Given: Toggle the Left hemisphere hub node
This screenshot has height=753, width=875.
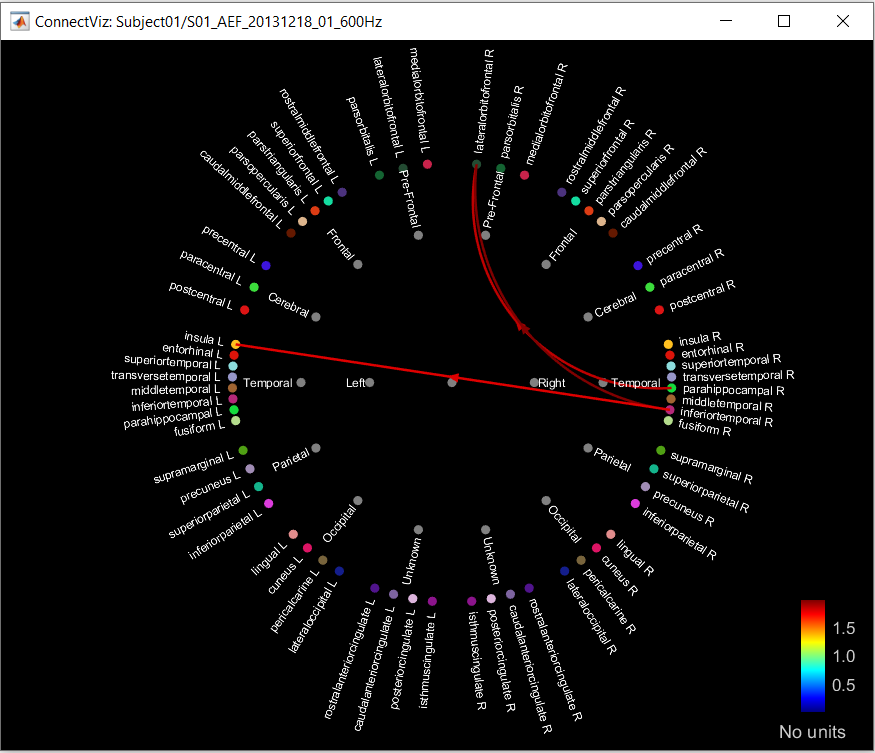Looking at the screenshot, I should [x=369, y=382].
